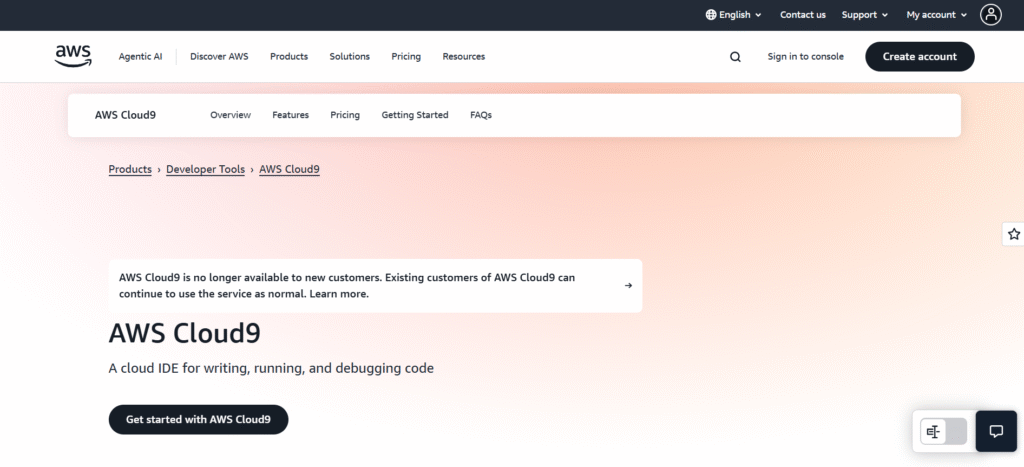Go to the Getting Started tab
This screenshot has width=1024, height=467.
[x=415, y=115]
